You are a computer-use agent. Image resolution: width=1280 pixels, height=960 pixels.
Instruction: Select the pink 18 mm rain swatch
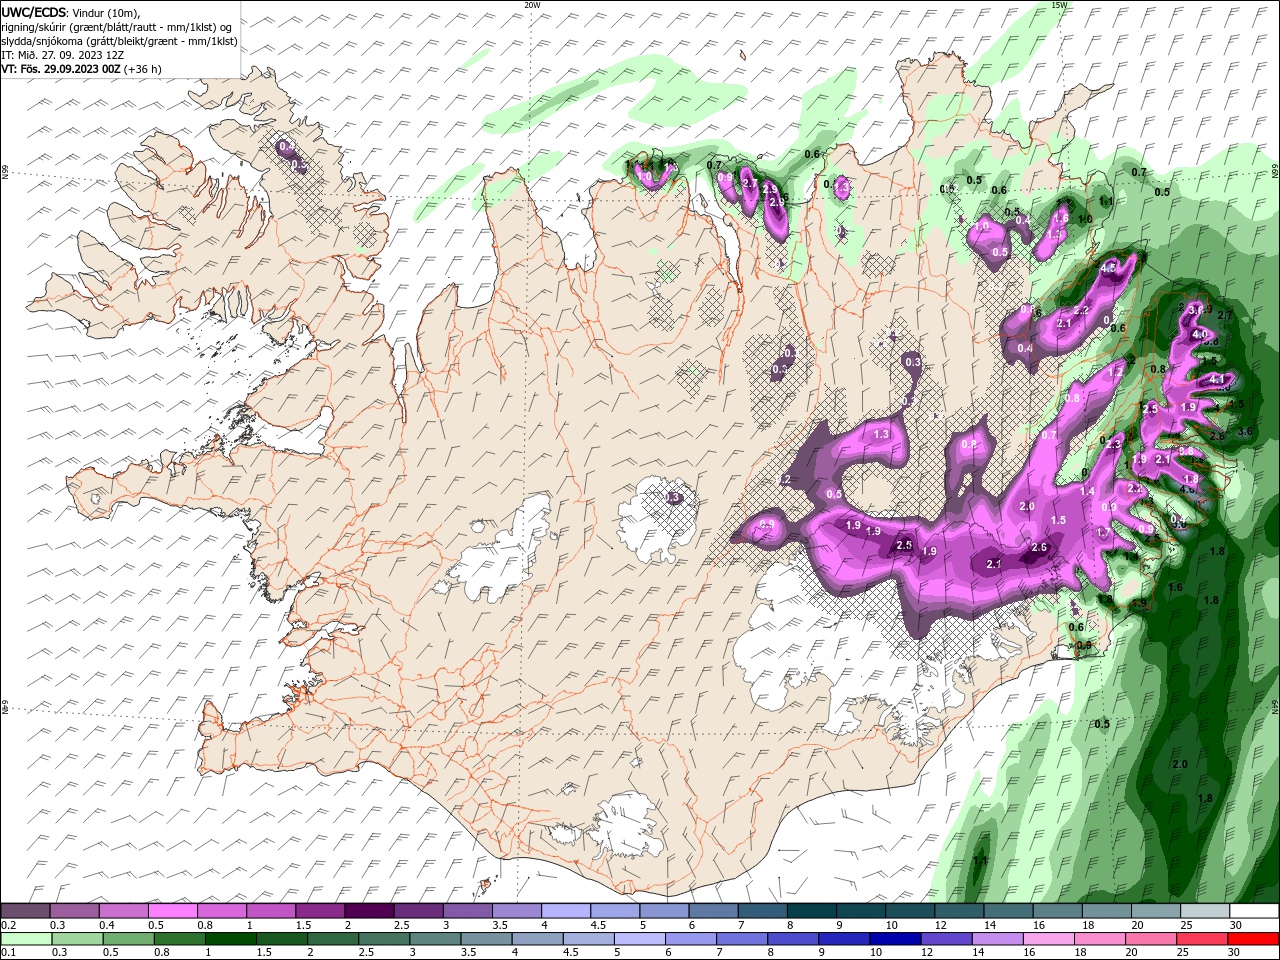[1099, 939]
